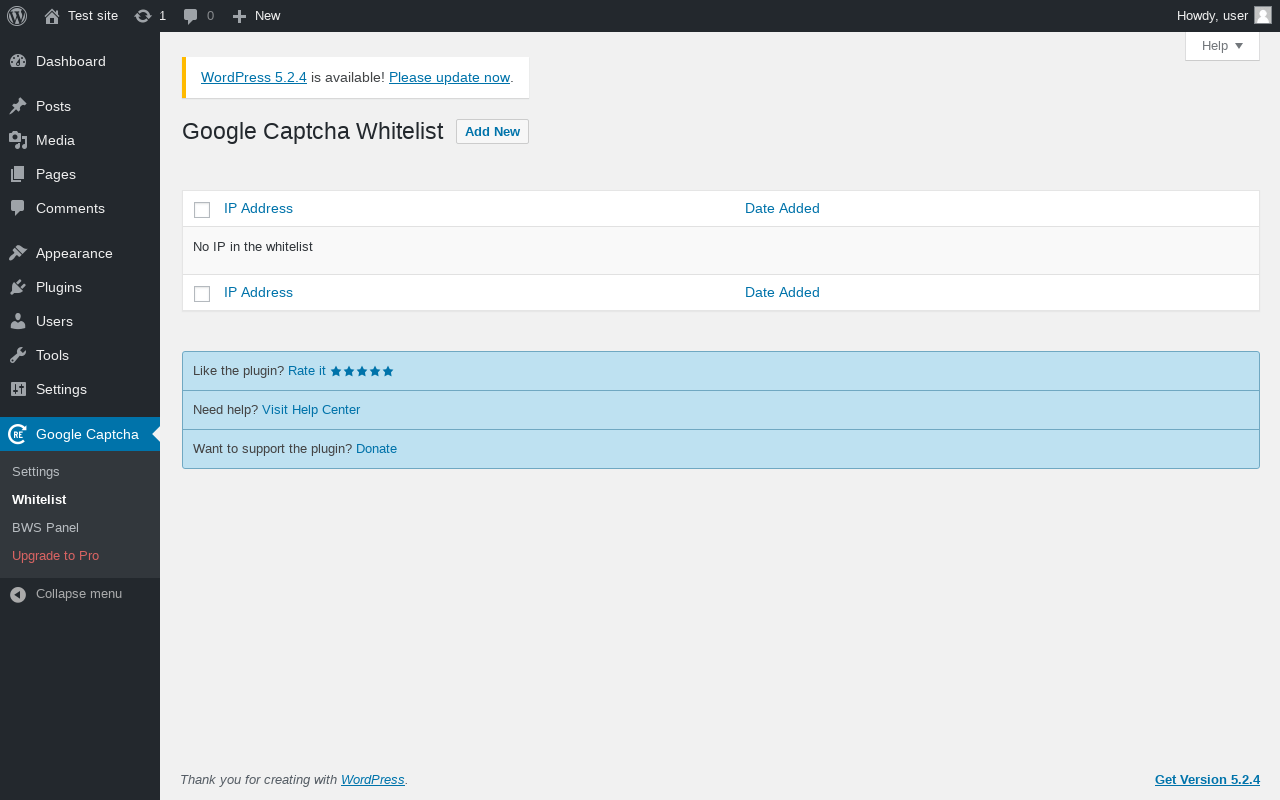Open the WordPress link in footer
This screenshot has width=1280, height=800.
pyautogui.click(x=373, y=779)
